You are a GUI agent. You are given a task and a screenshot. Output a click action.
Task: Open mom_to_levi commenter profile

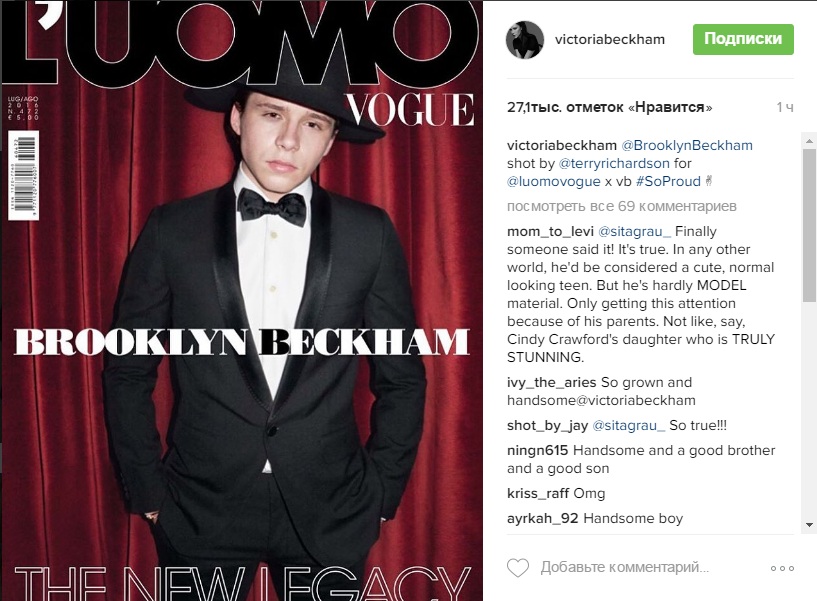coord(550,231)
